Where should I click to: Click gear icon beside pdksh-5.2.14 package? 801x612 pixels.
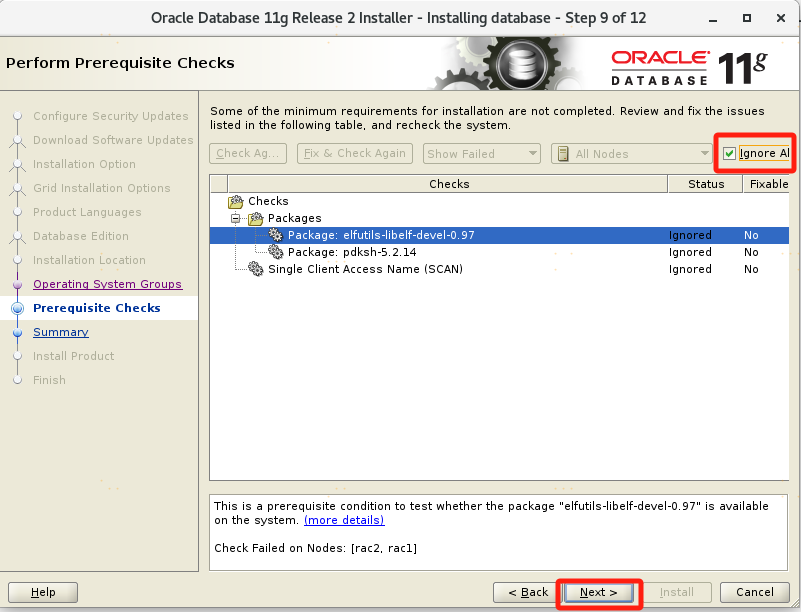(x=275, y=252)
